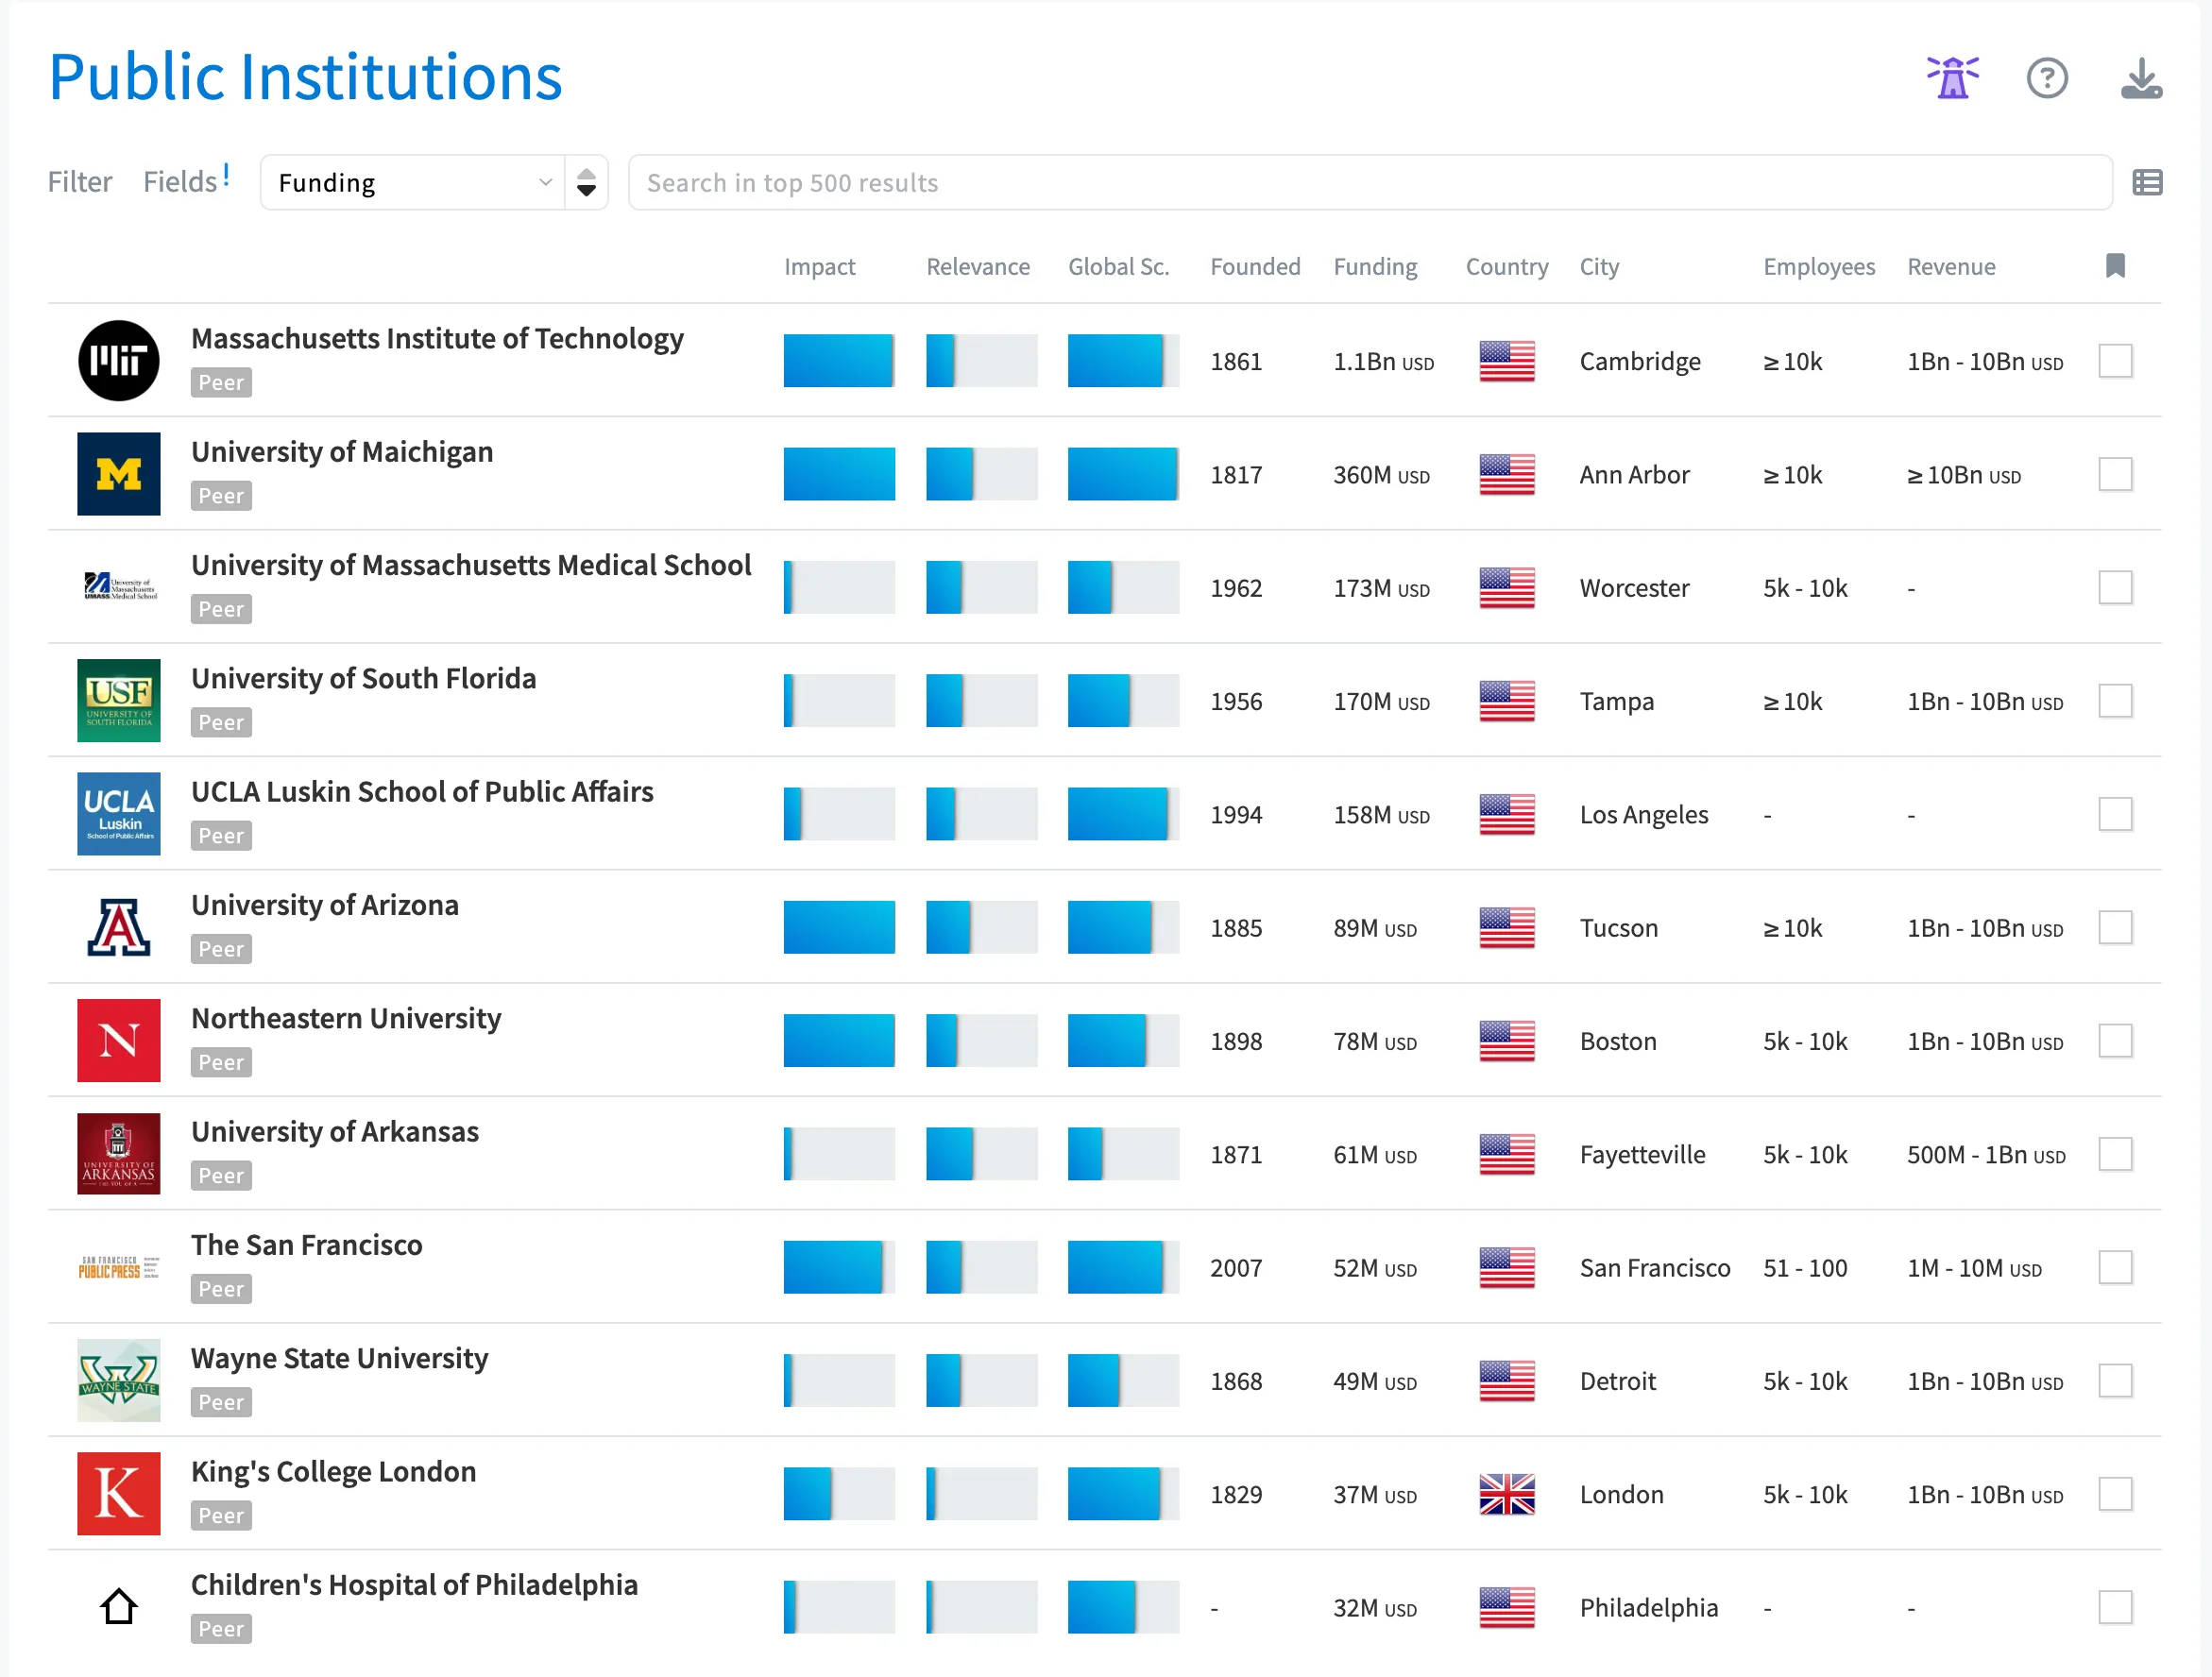The image size is (2212, 1677).
Task: Click the lighthouse icon in header
Action: click(x=1951, y=78)
